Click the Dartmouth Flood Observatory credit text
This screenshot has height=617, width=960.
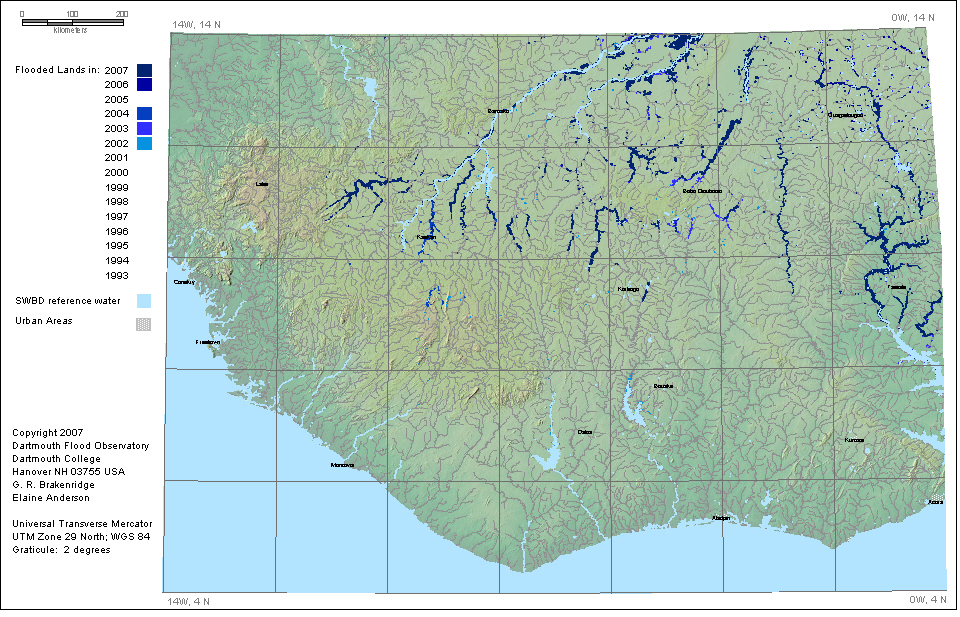tap(80, 446)
